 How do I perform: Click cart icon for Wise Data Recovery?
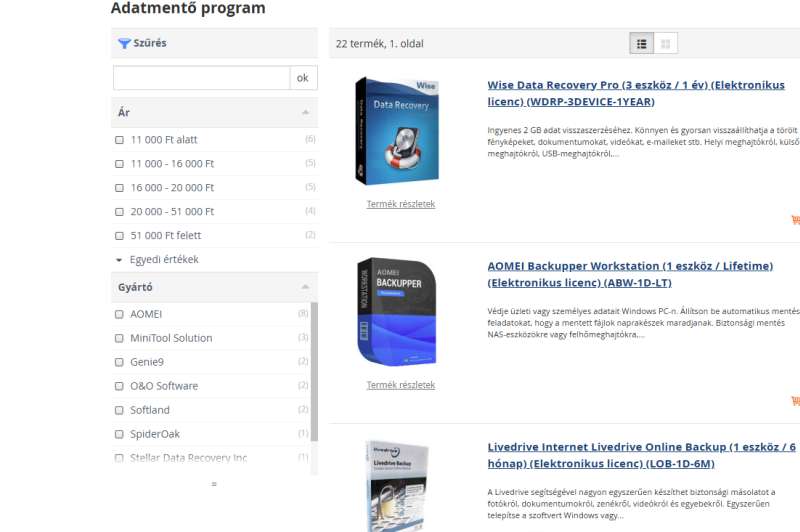[795, 220]
